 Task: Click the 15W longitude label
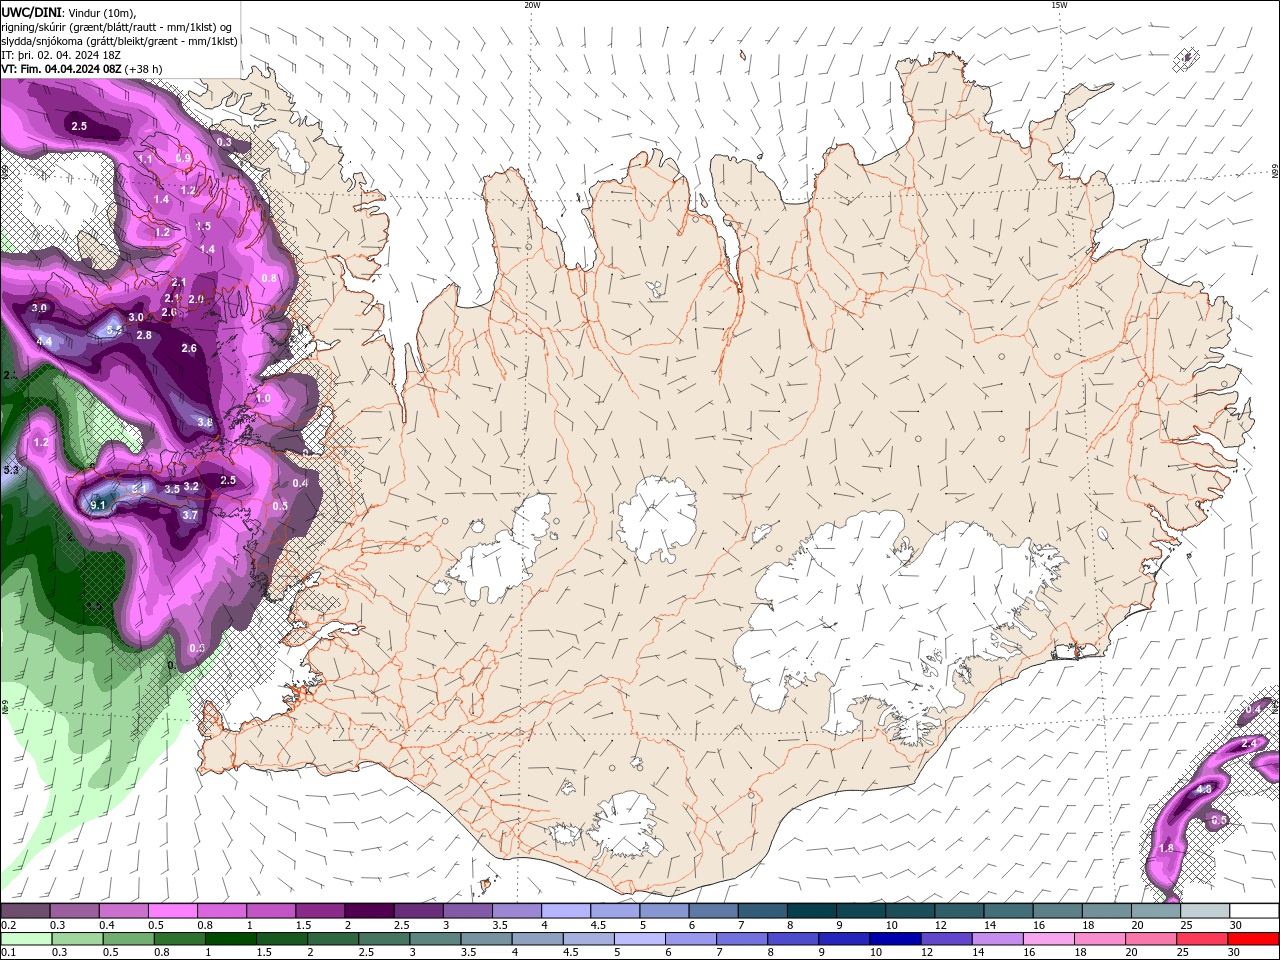pyautogui.click(x=1059, y=5)
